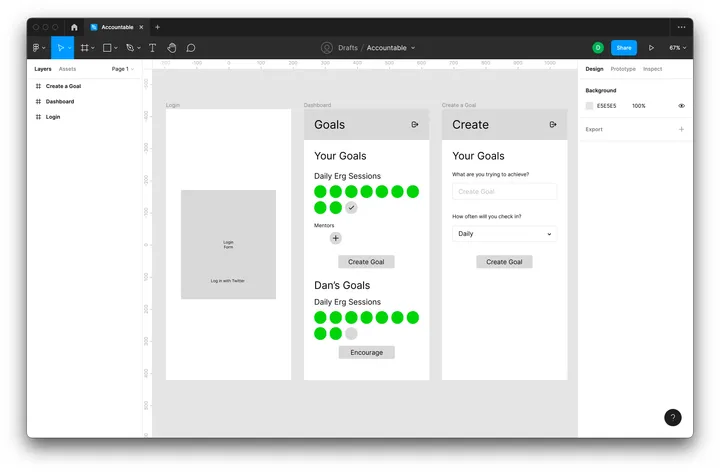Viewport: 720px width, 473px height.
Task: Expand Frame tool options chevron
Action: pyautogui.click(x=93, y=48)
